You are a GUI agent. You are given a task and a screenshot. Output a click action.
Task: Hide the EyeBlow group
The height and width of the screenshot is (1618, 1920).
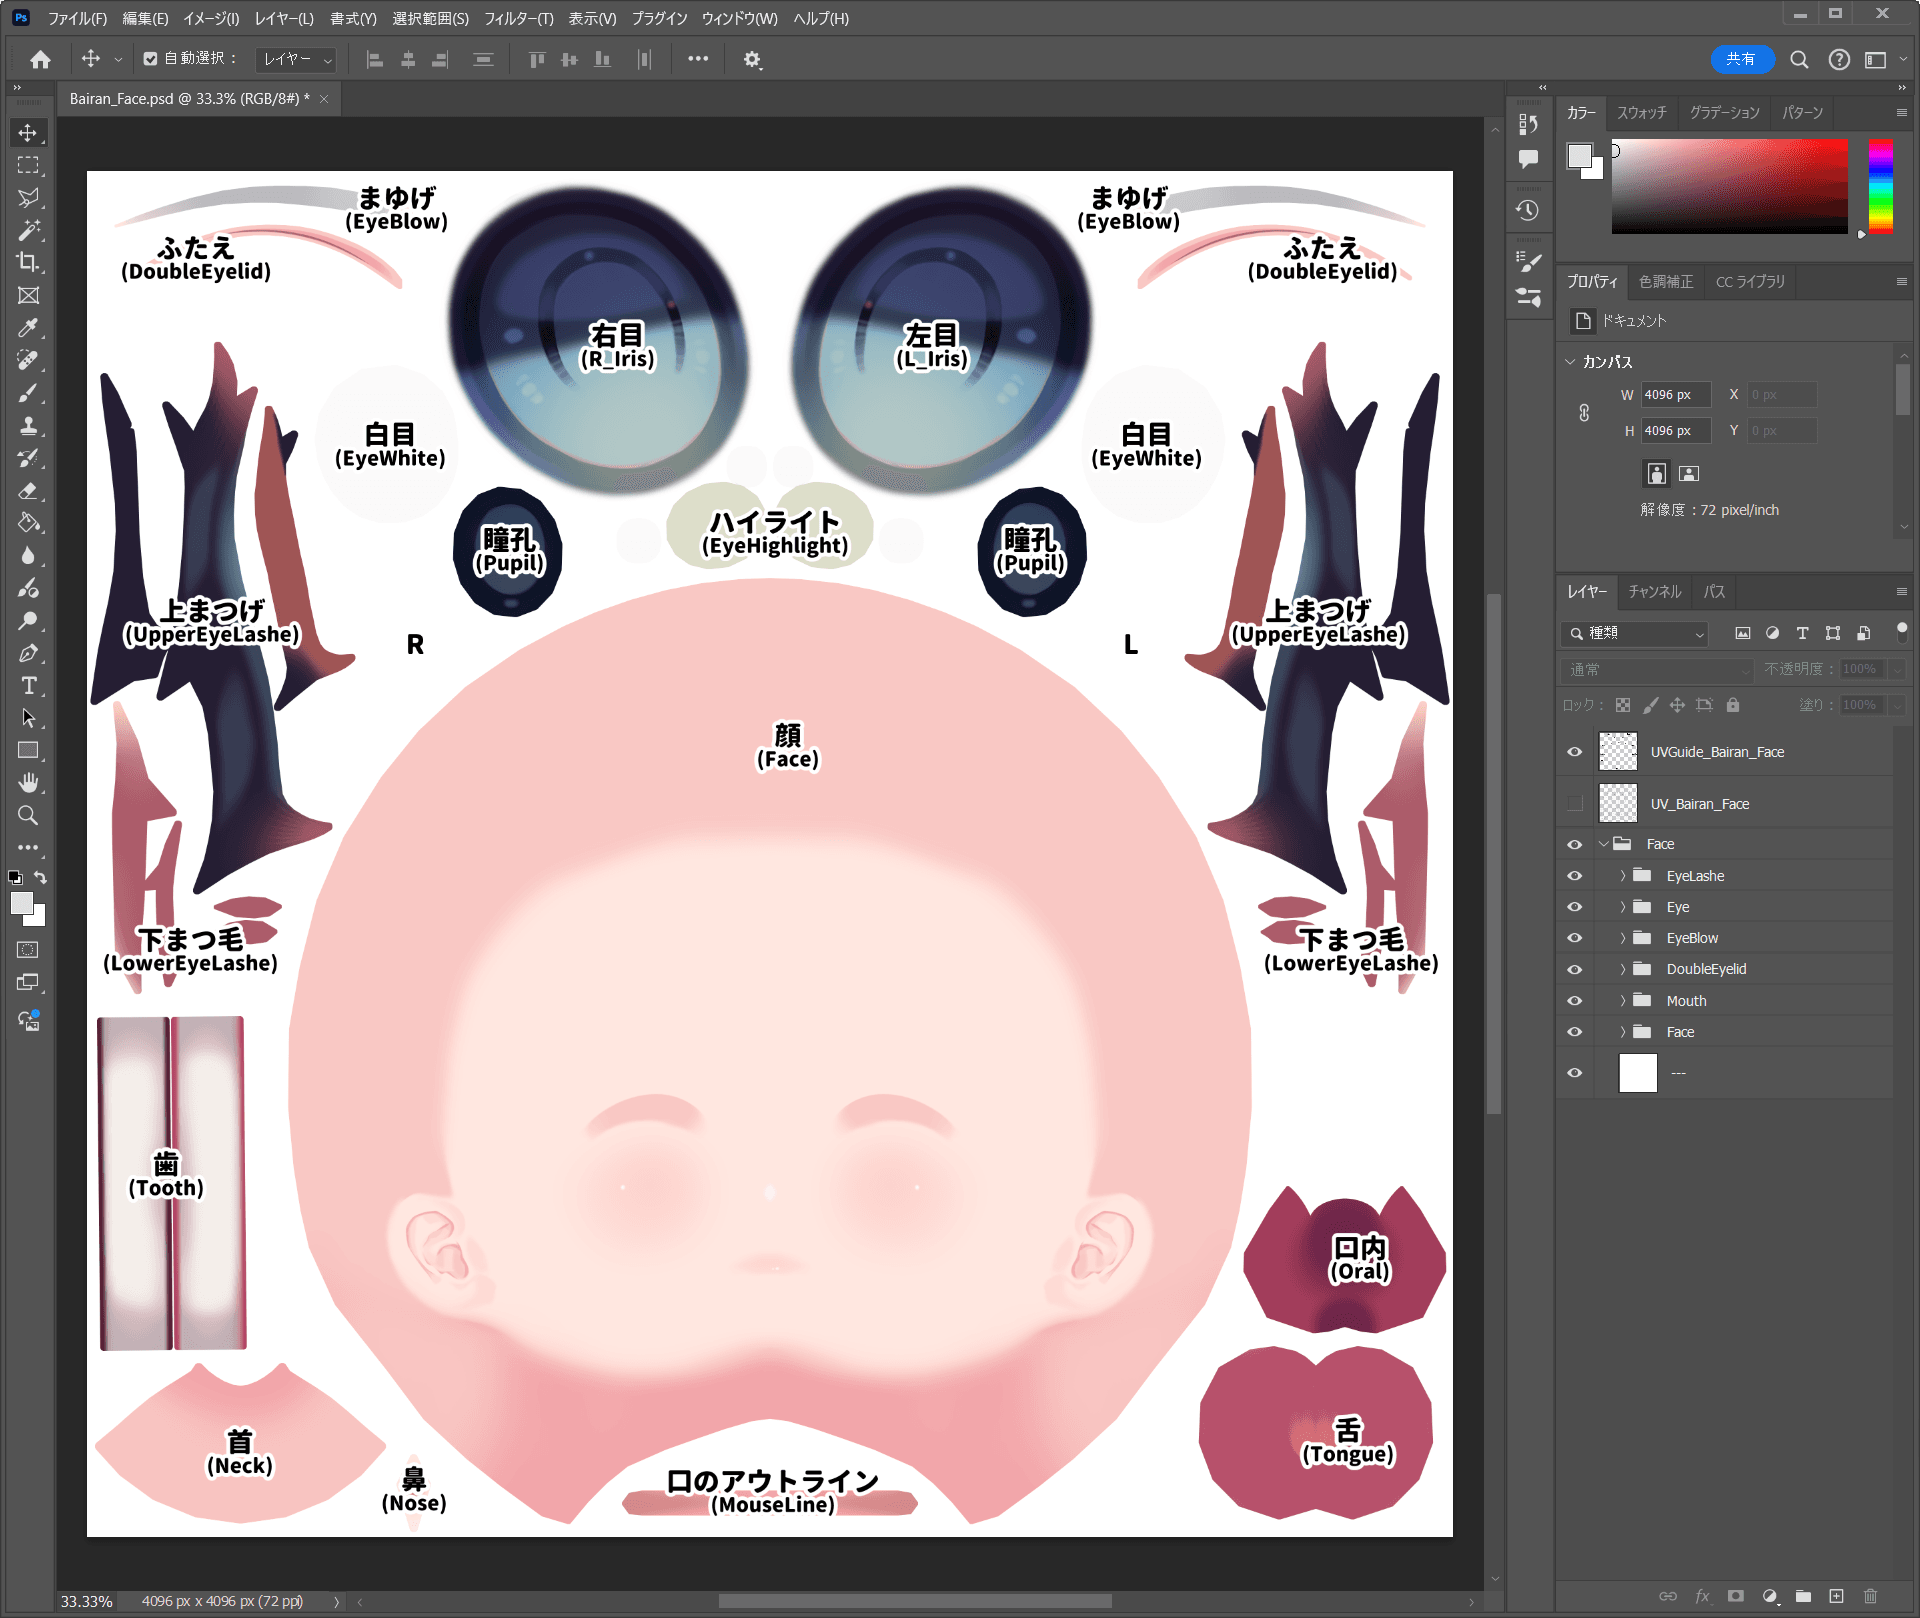(1575, 938)
